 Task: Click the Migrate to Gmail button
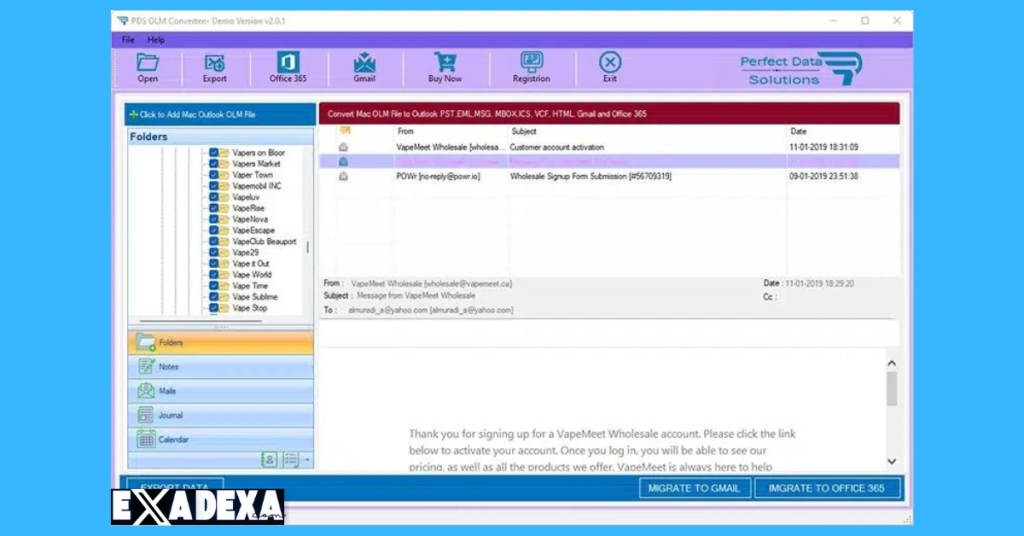pyautogui.click(x=694, y=488)
